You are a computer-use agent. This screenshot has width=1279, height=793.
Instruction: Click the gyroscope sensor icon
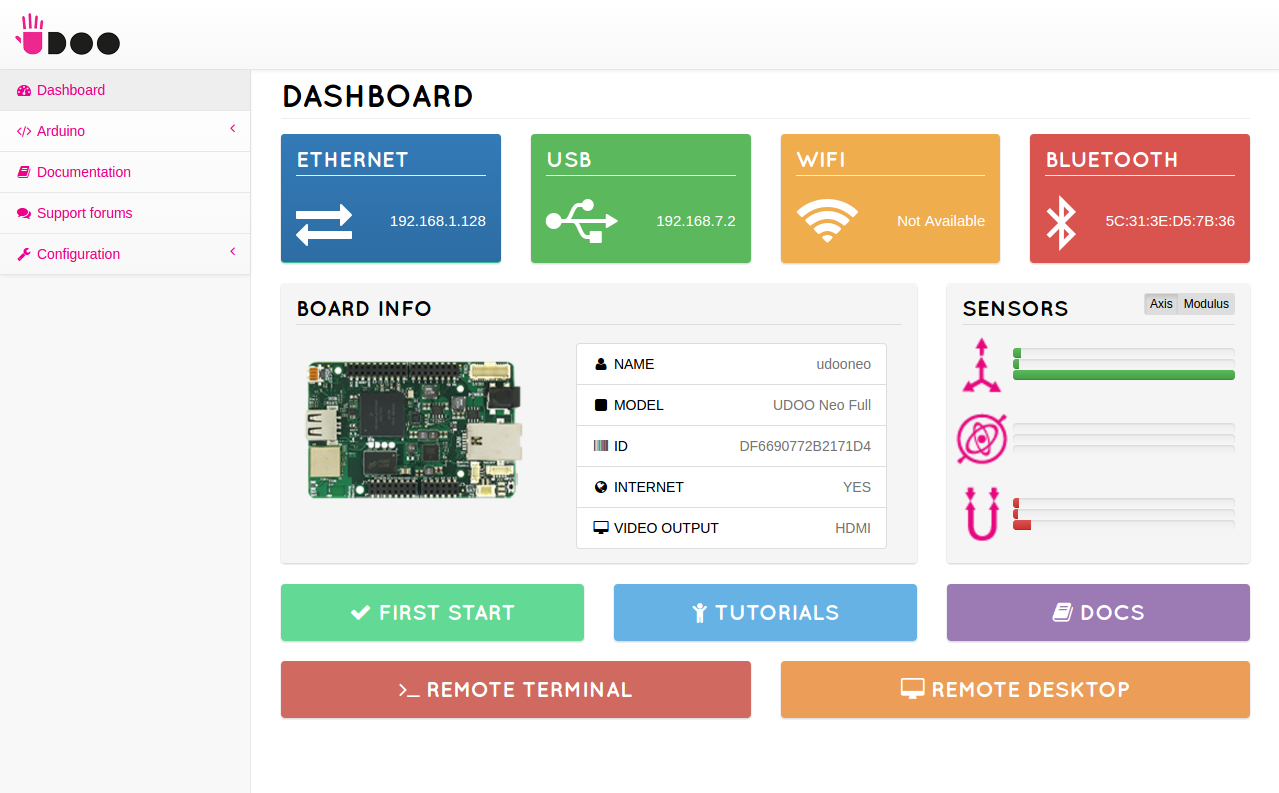(x=981, y=438)
